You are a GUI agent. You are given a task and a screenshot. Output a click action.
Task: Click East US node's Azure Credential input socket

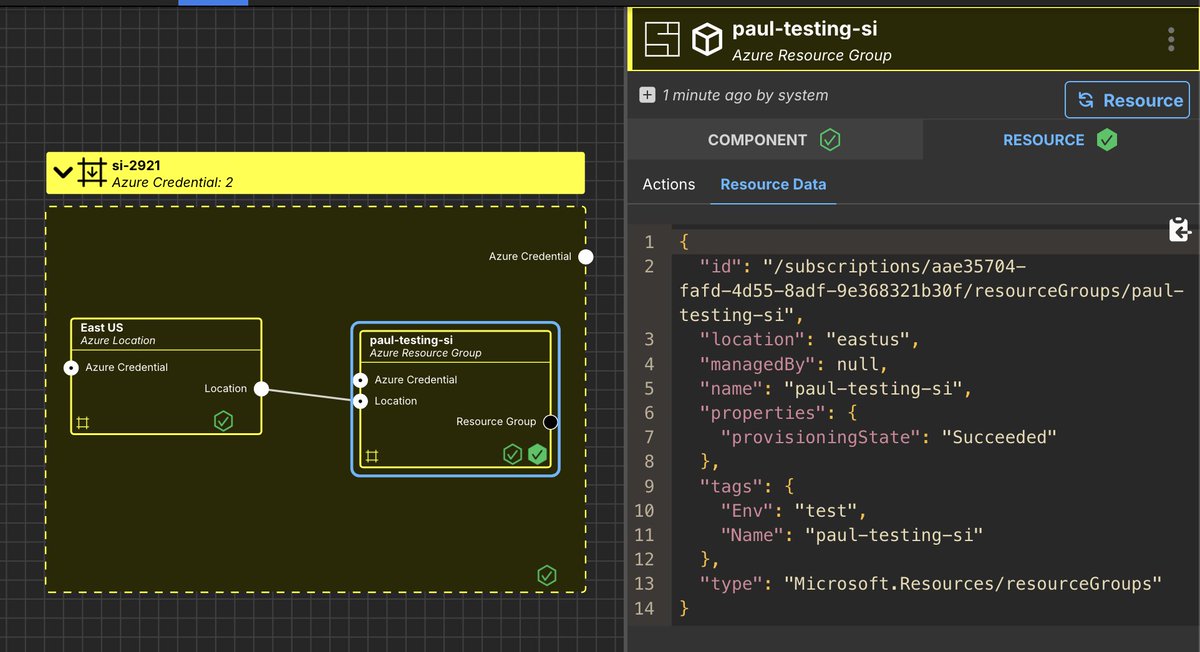tap(71, 368)
